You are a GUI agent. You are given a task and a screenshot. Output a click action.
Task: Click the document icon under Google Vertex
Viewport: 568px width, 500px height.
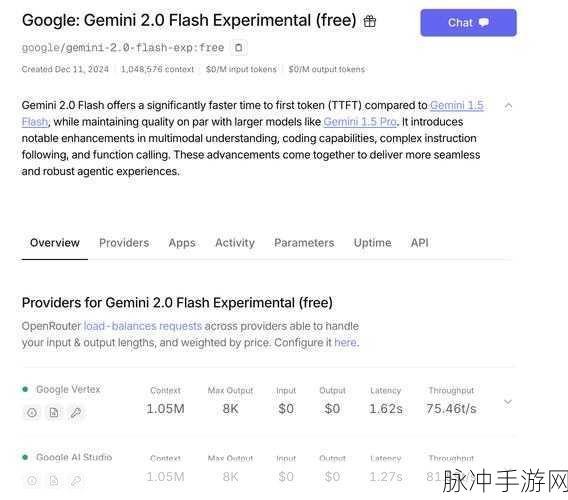point(54,412)
